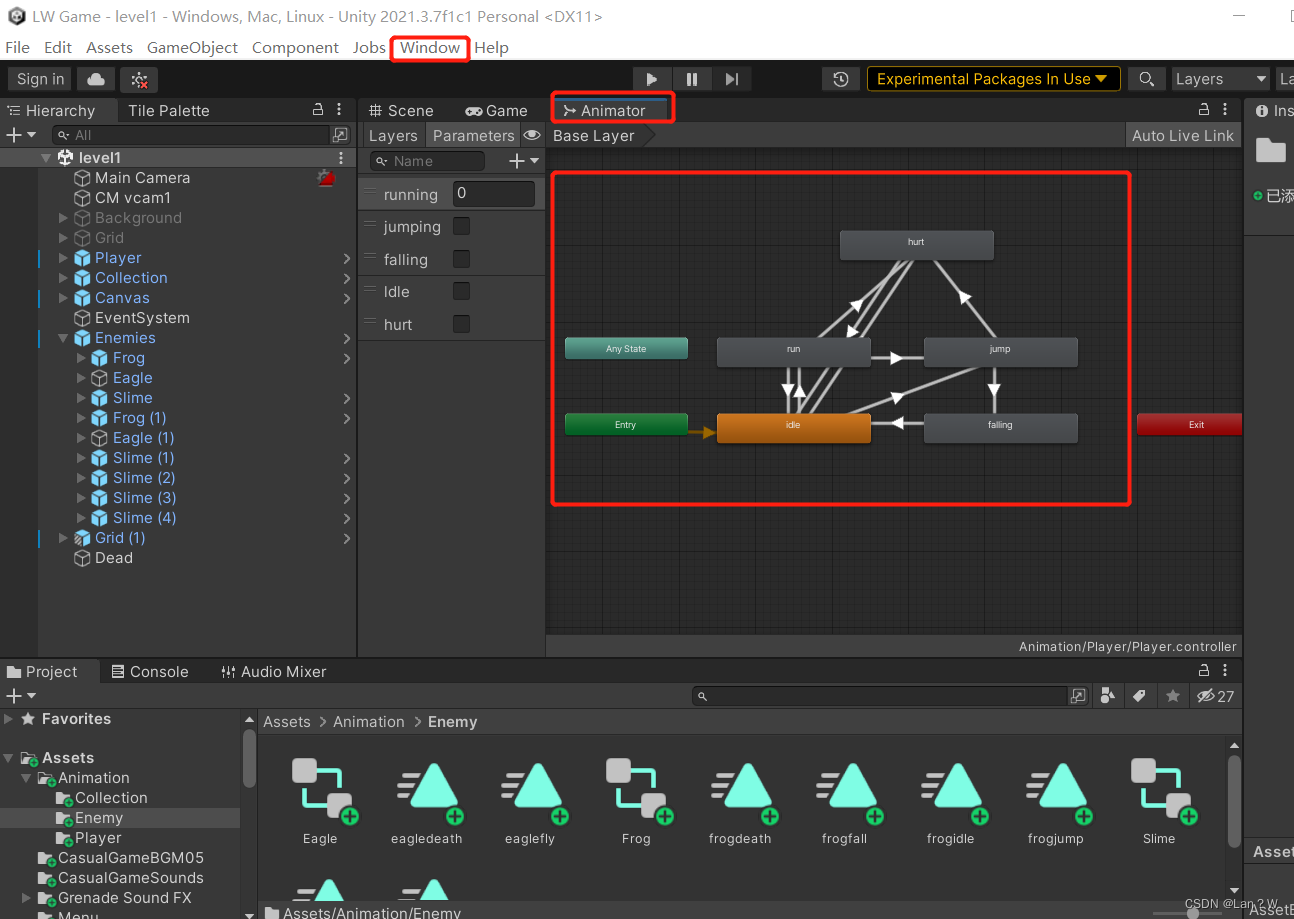The height and width of the screenshot is (919, 1294).
Task: Collapse the Enemies object in Hierarchy
Action: pyautogui.click(x=64, y=338)
